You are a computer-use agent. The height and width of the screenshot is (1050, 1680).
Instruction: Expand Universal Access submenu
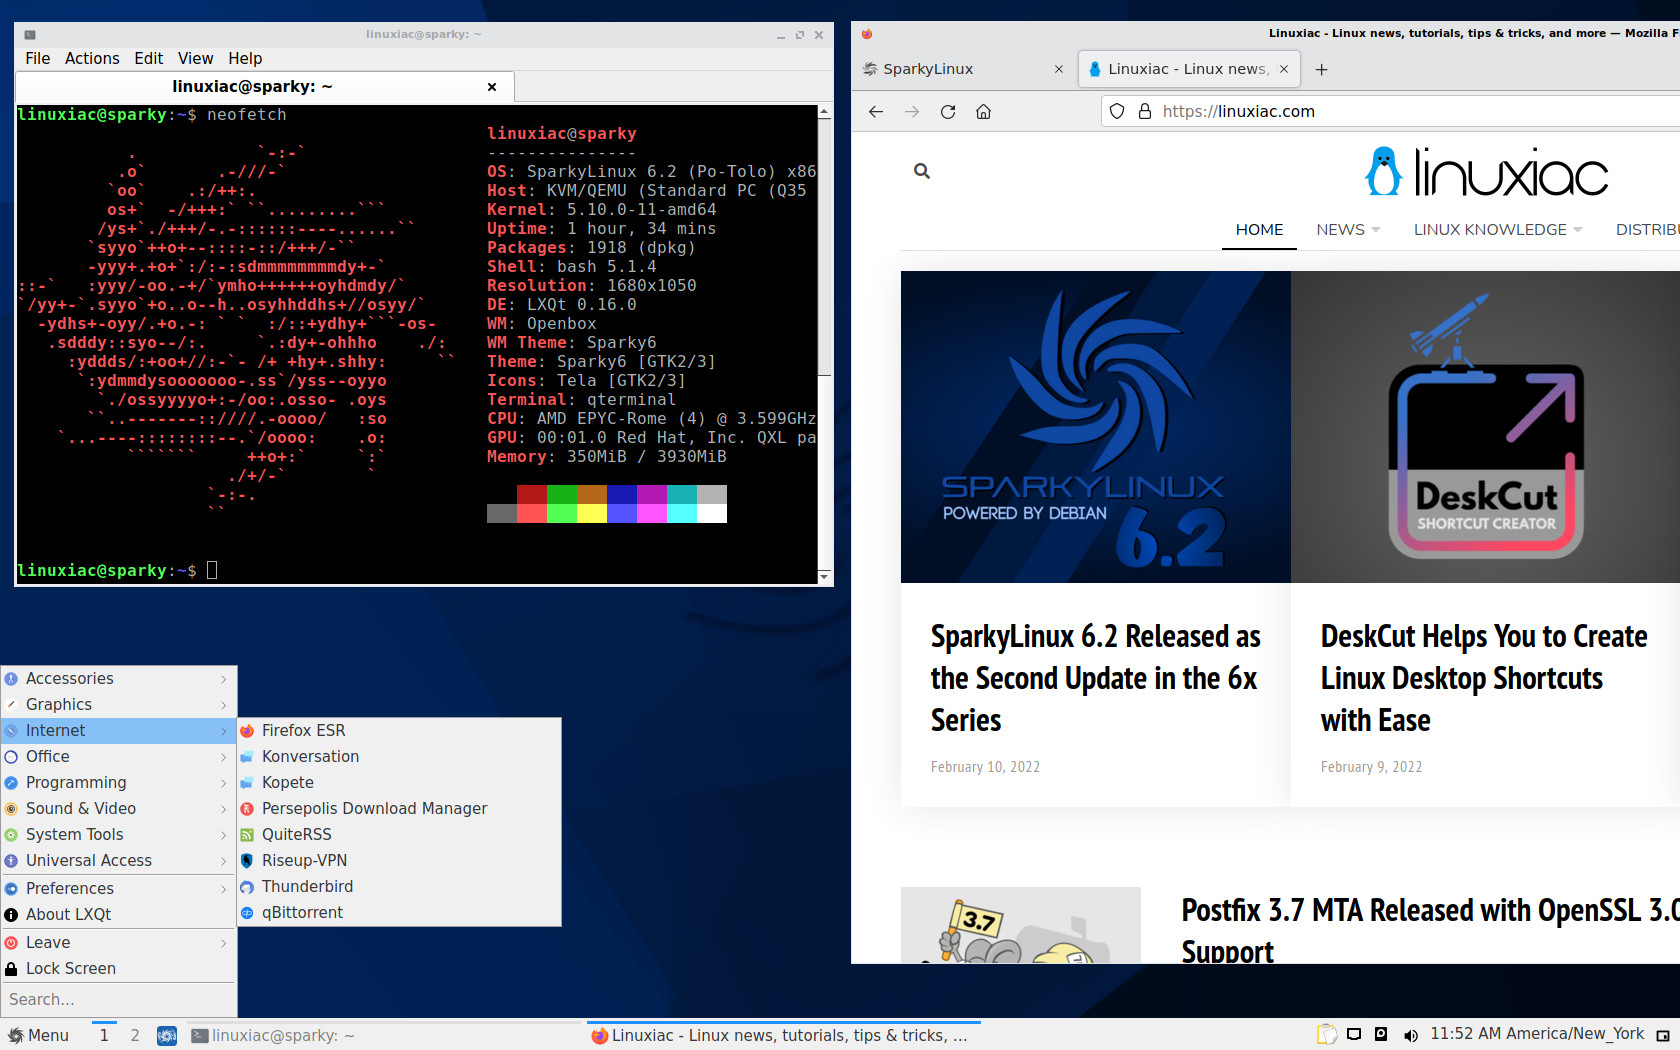coord(118,861)
